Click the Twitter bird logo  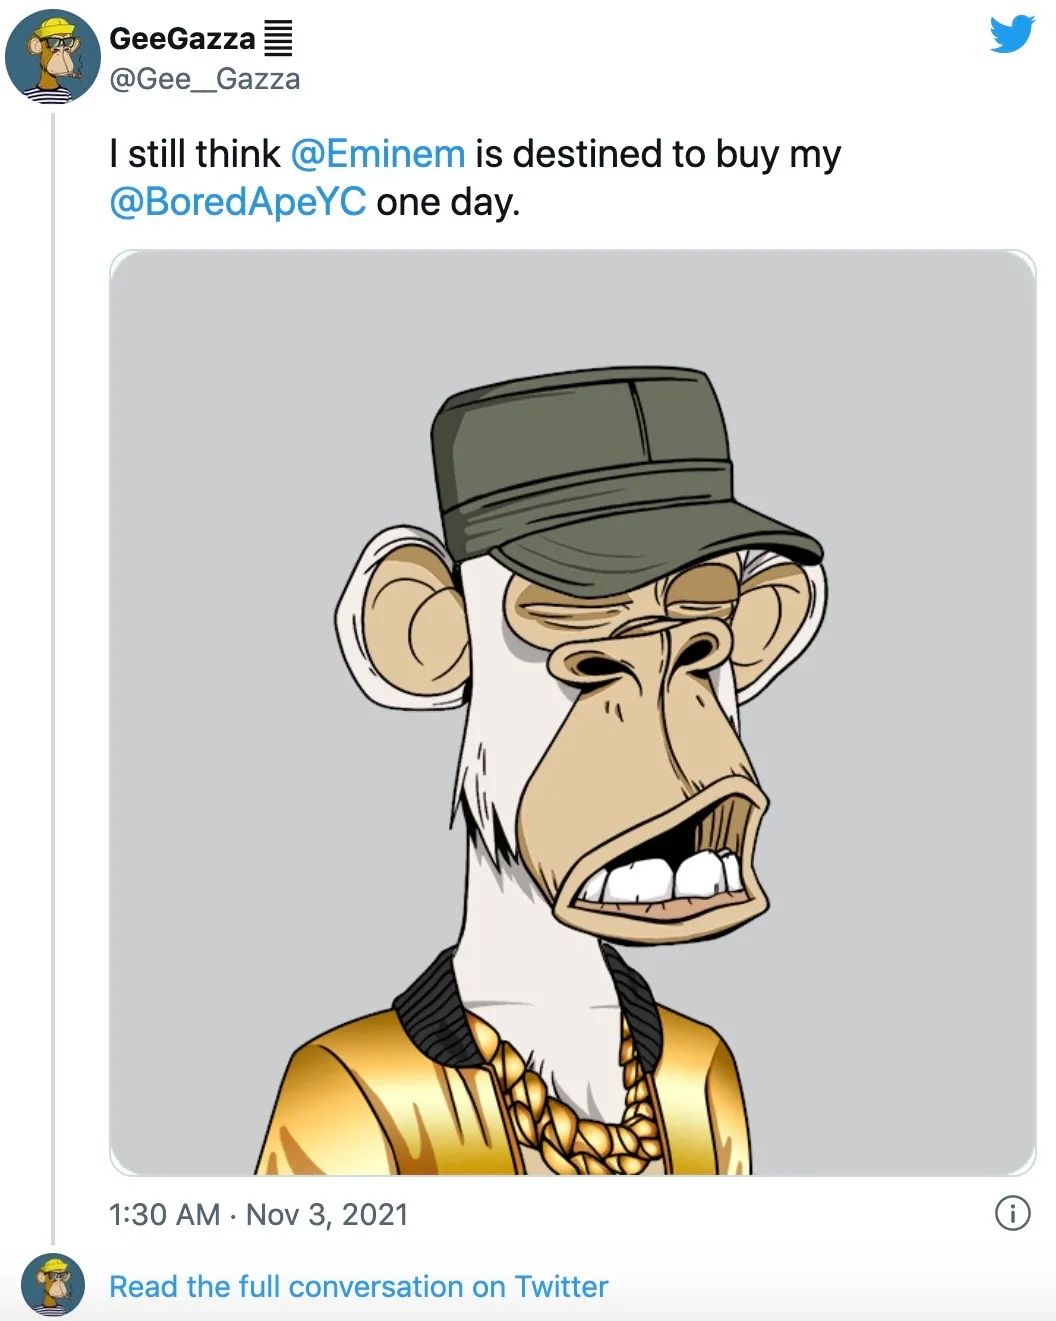click(1012, 35)
